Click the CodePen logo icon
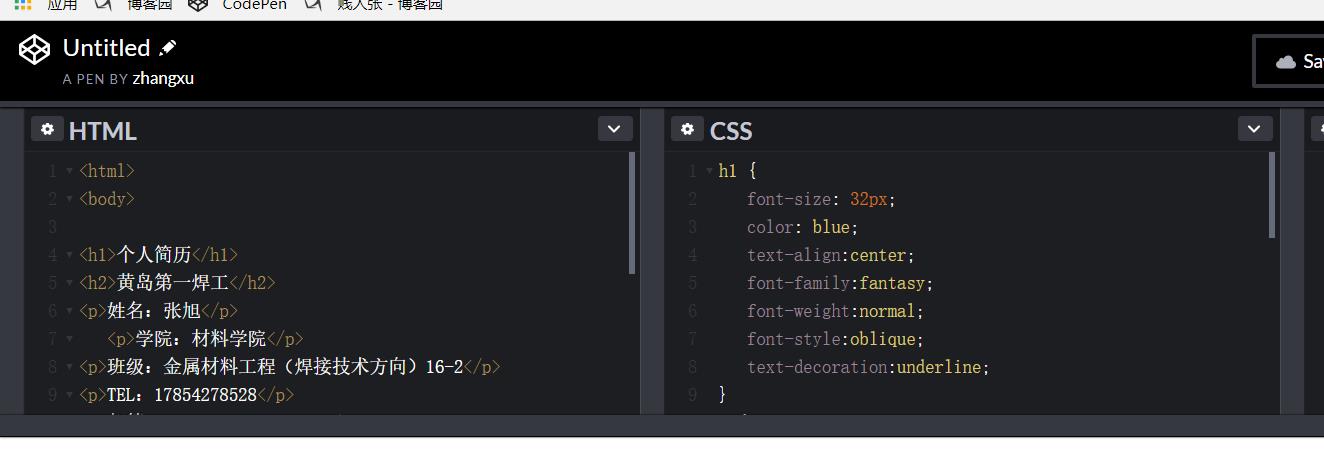 35,49
